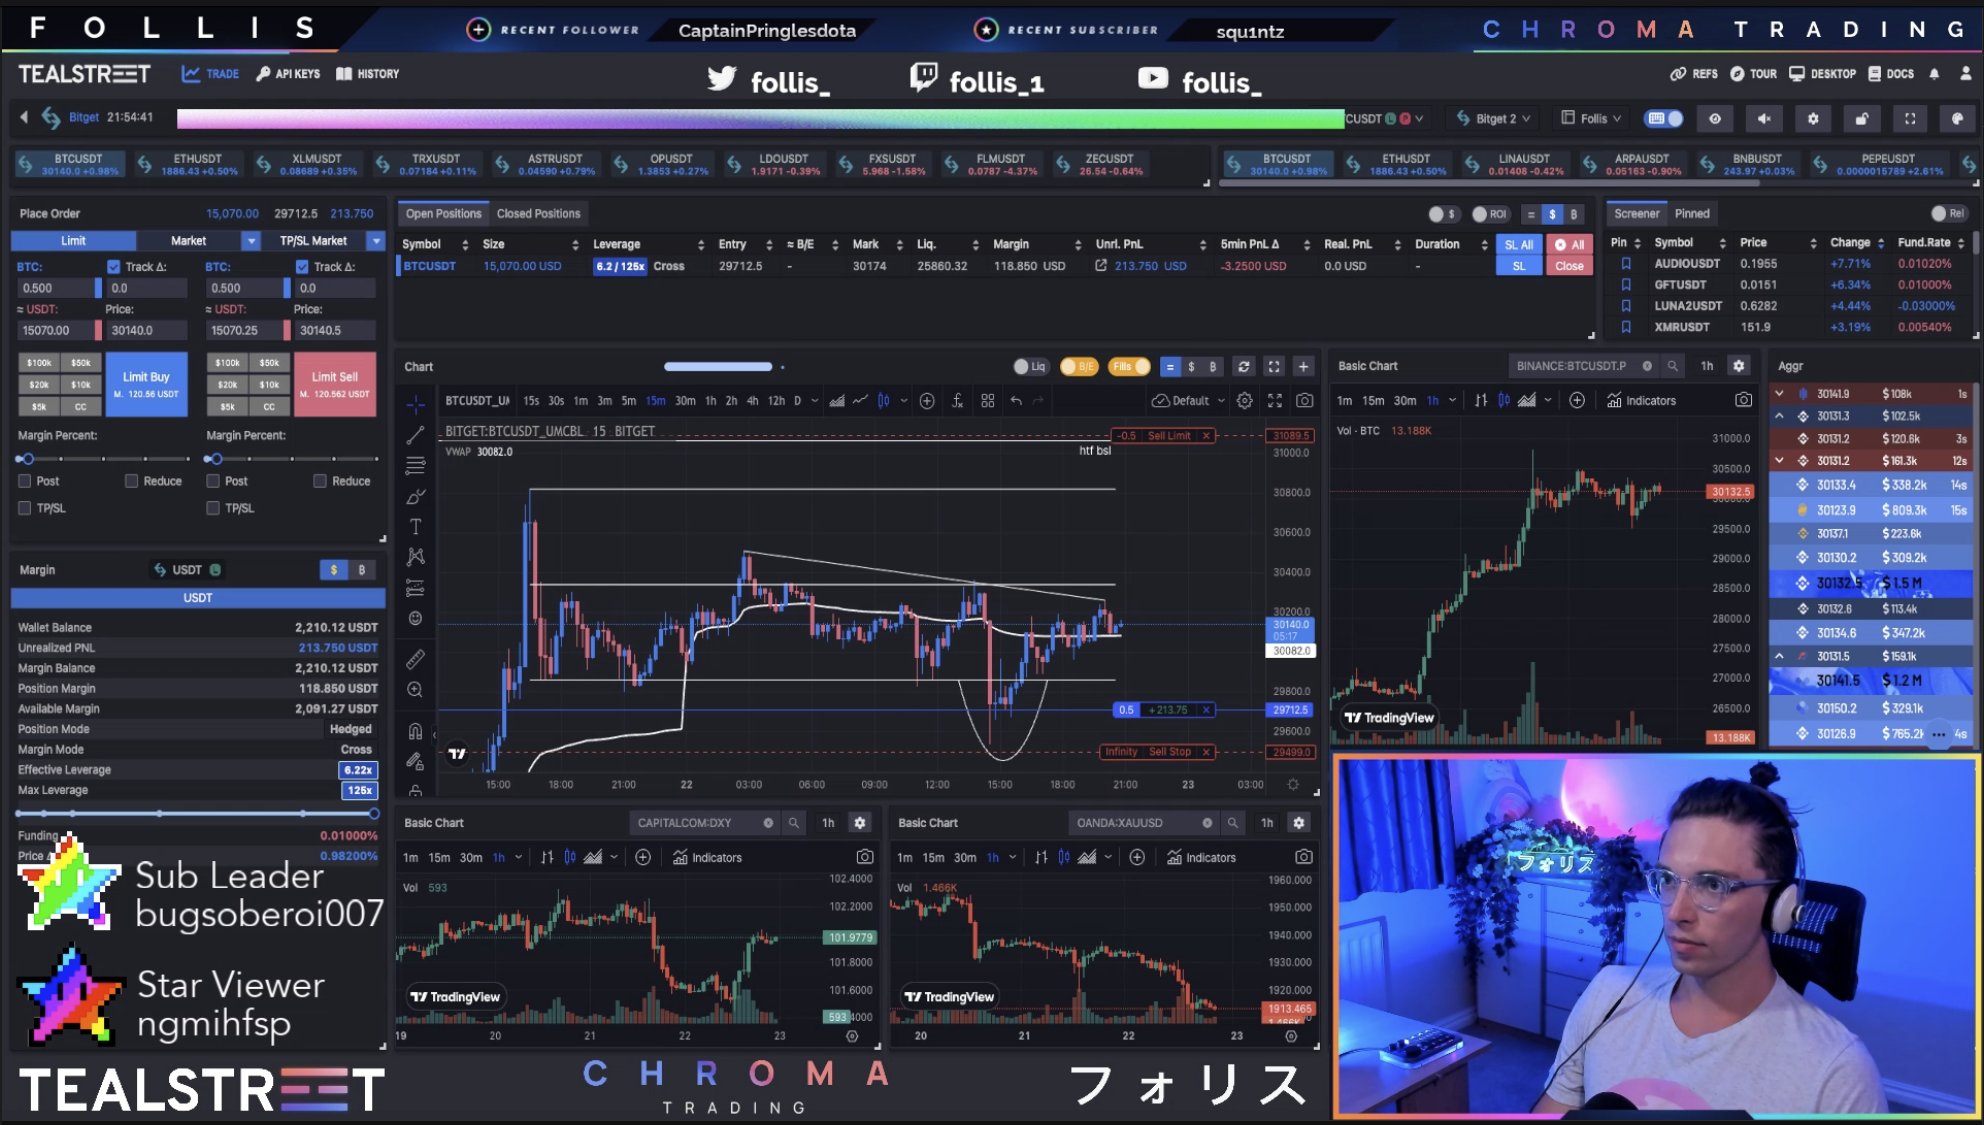1984x1125 pixels.
Task: Enable TP/SL checkbox under Limit Sell
Action: [x=213, y=508]
